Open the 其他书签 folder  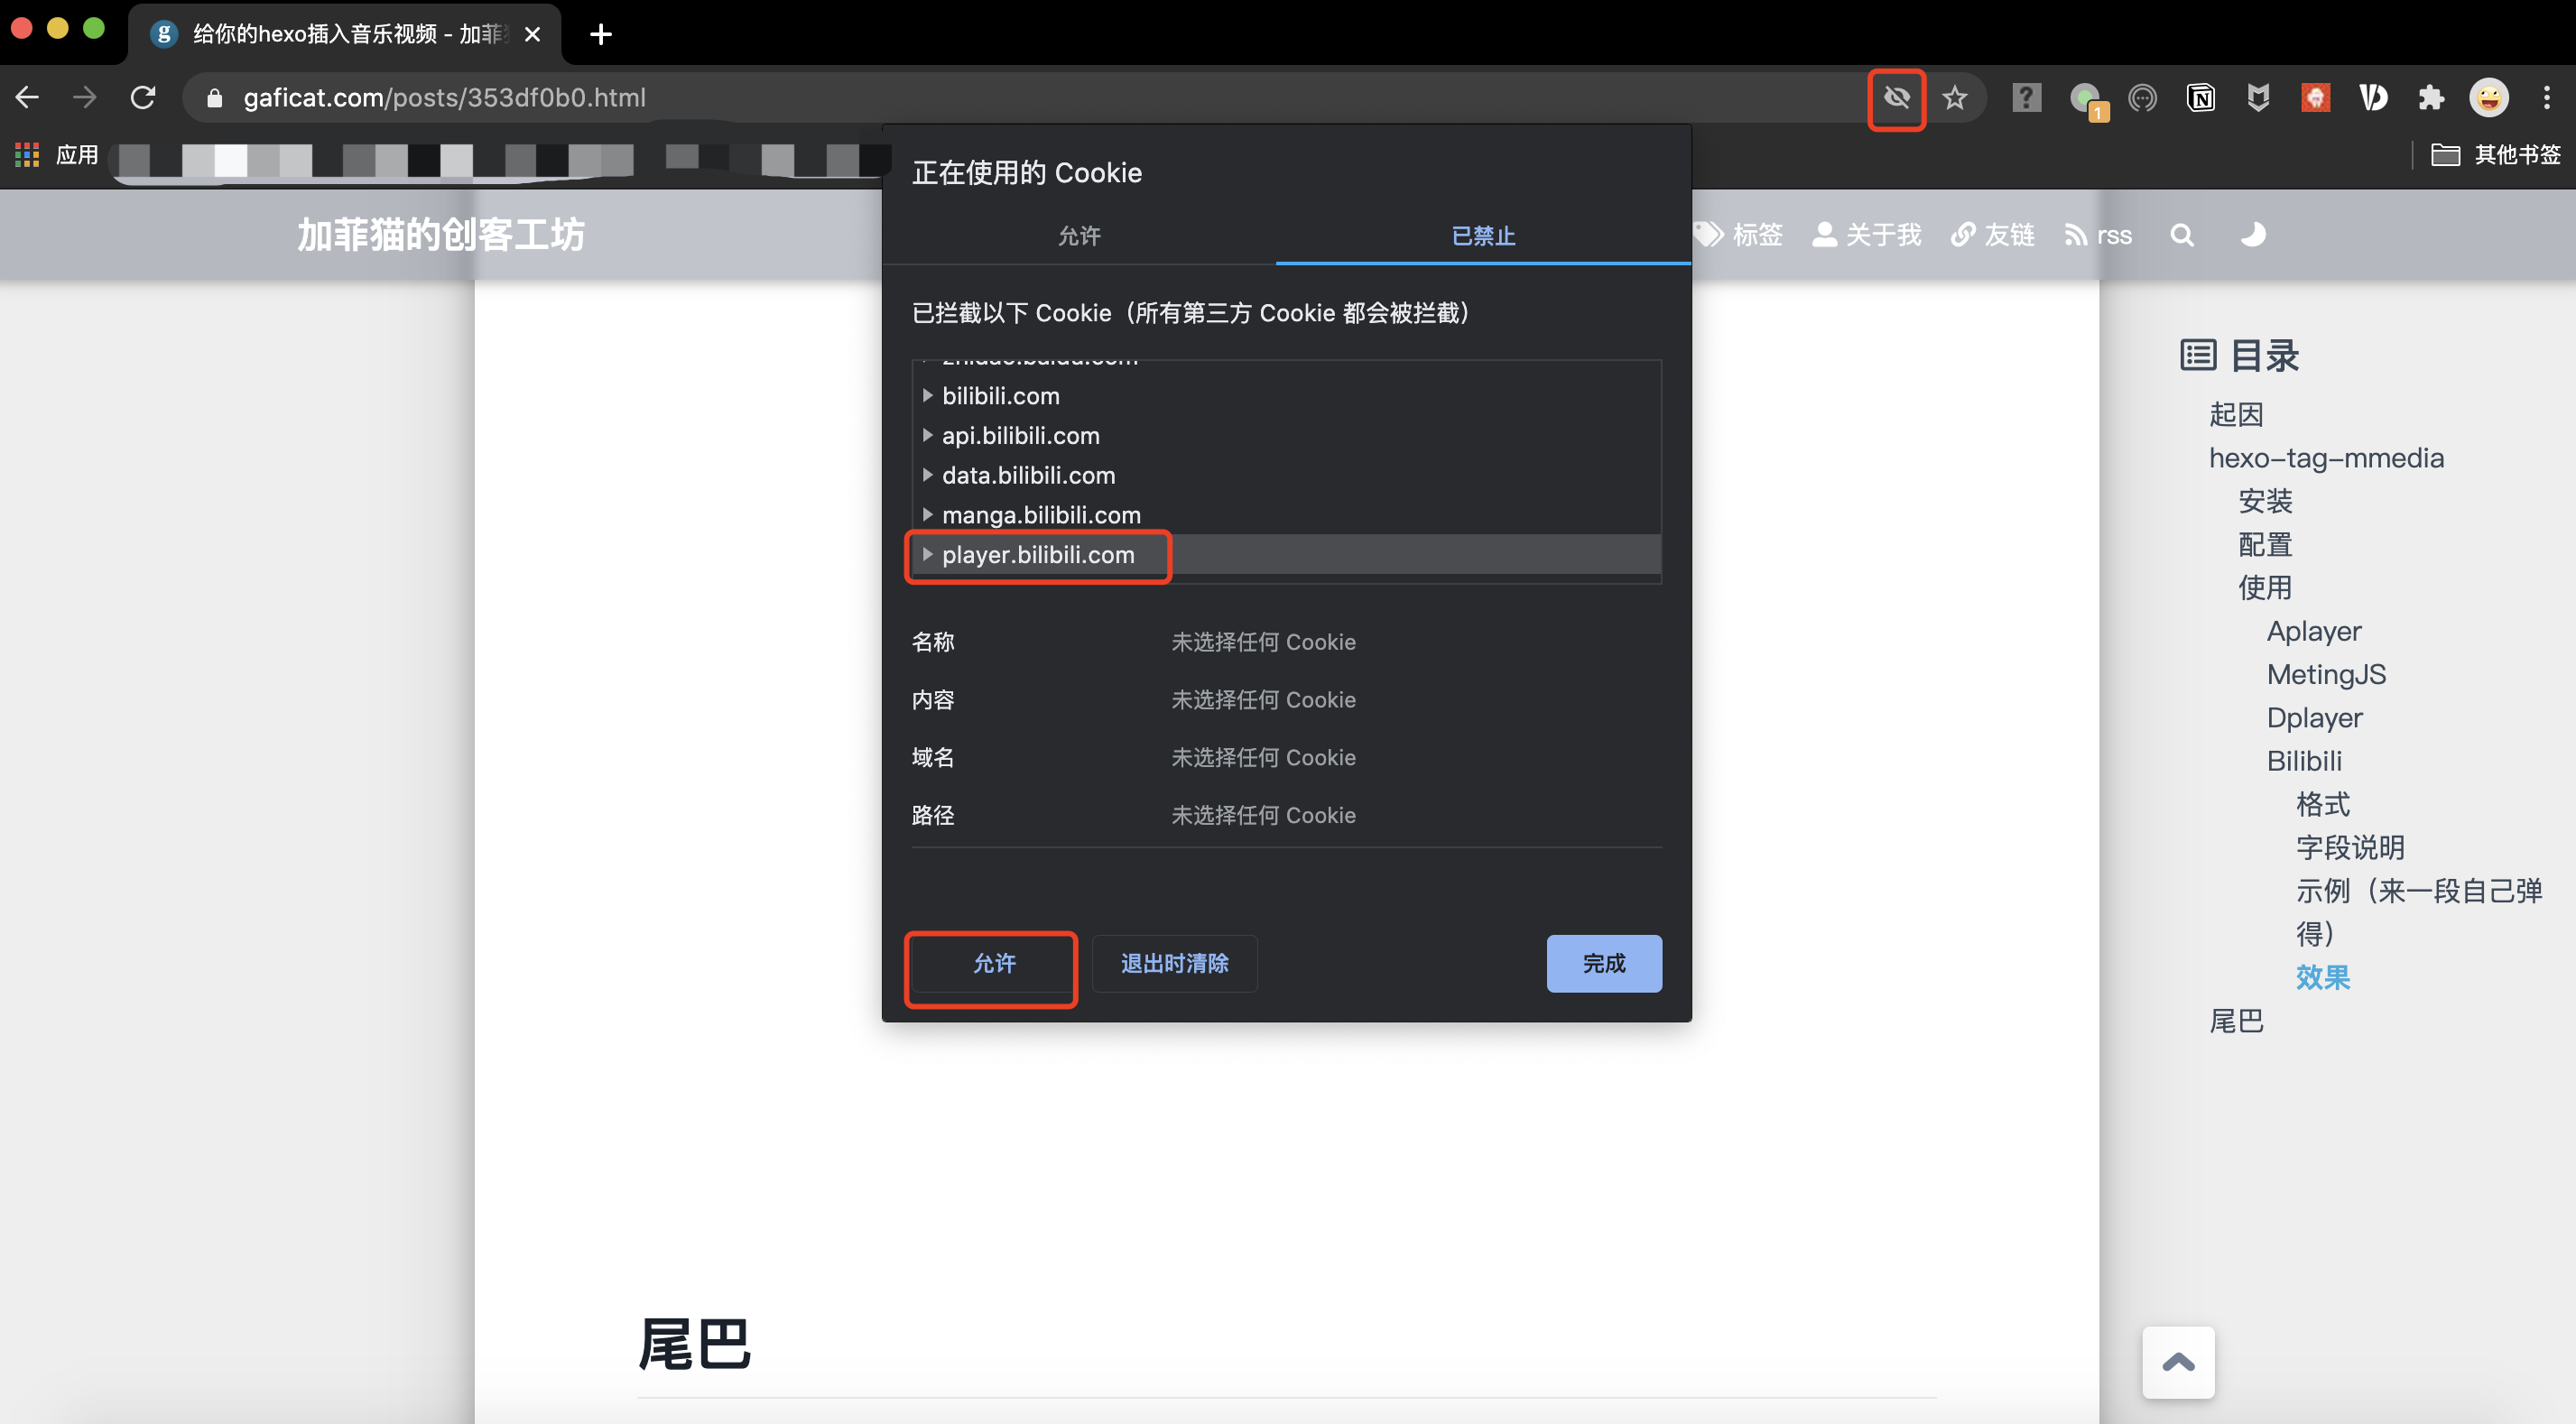(2496, 155)
